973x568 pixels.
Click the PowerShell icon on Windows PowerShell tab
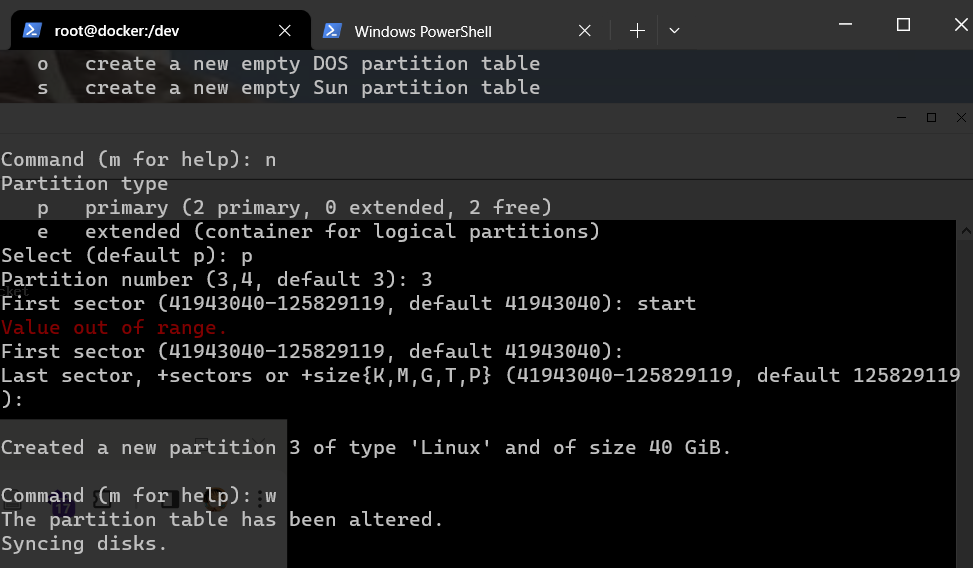[x=333, y=31]
